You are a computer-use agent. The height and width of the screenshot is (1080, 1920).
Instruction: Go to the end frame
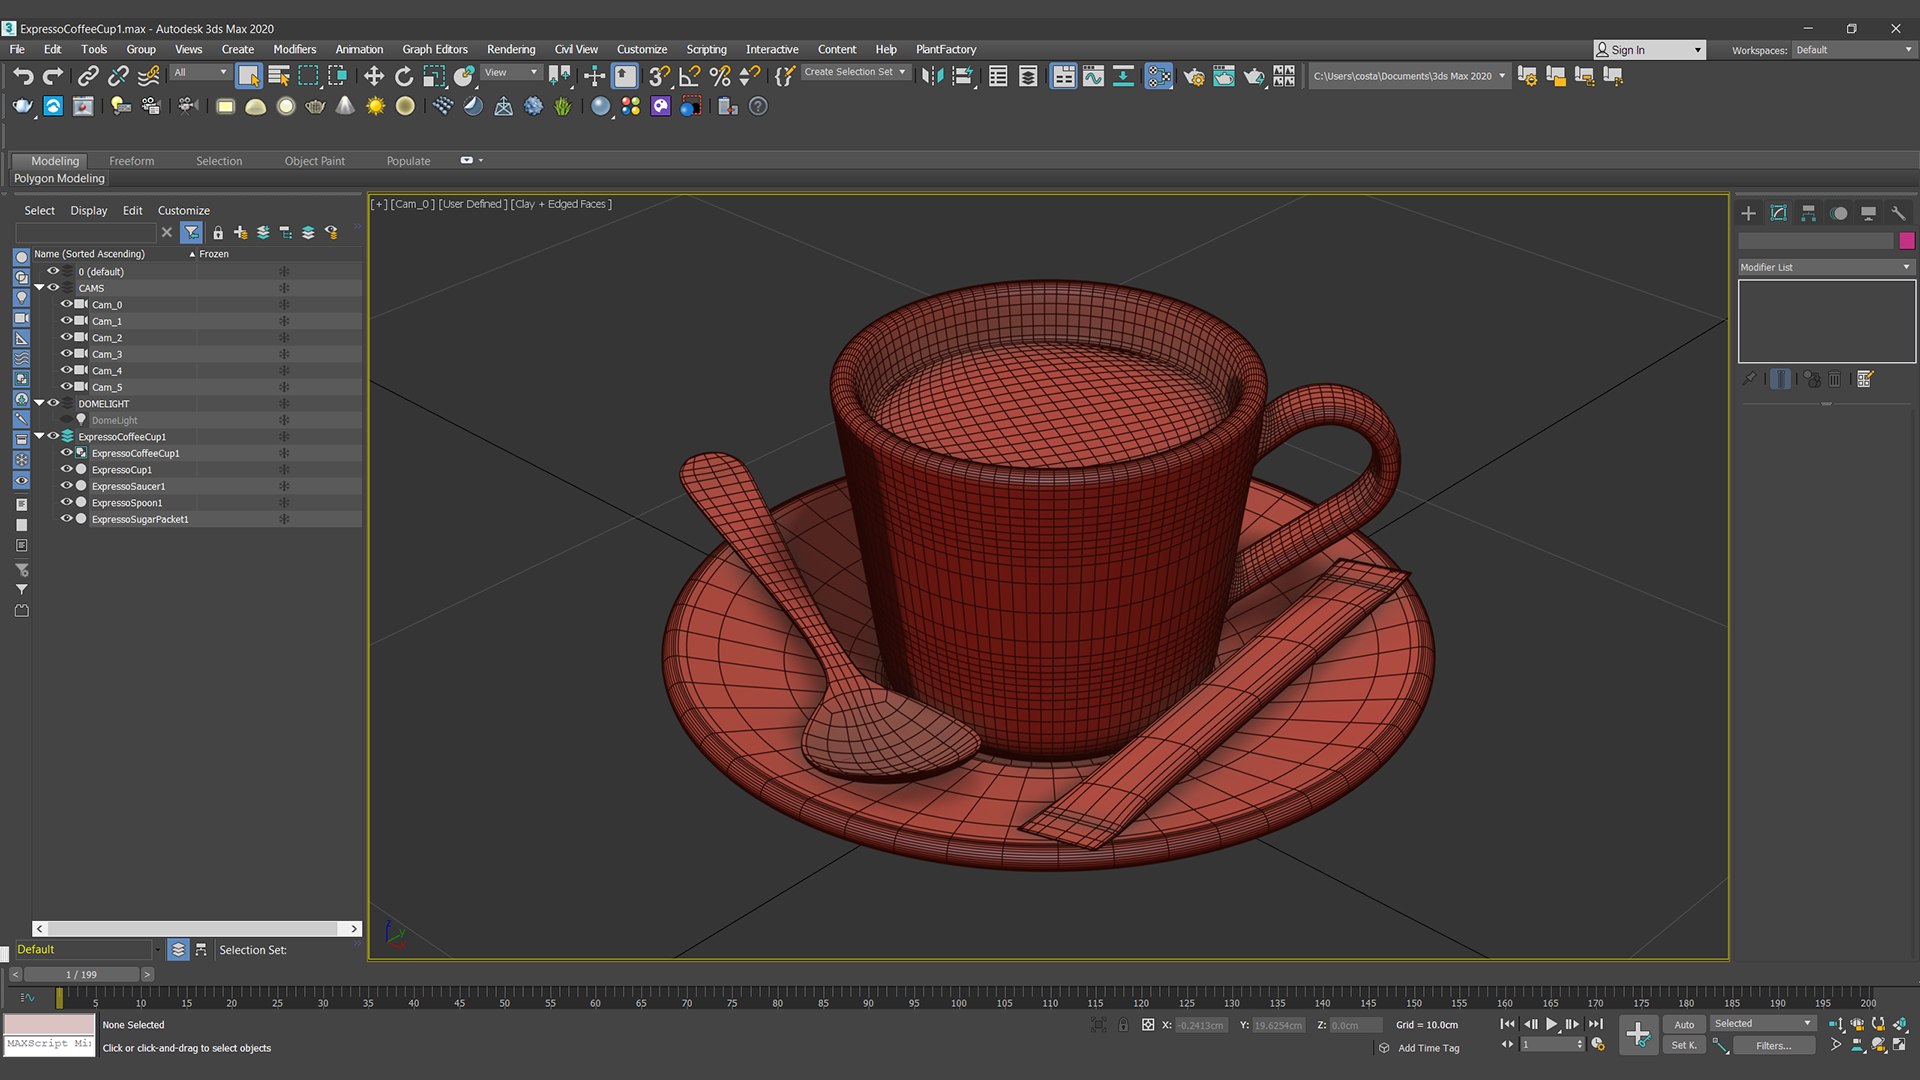pyautogui.click(x=1596, y=1024)
